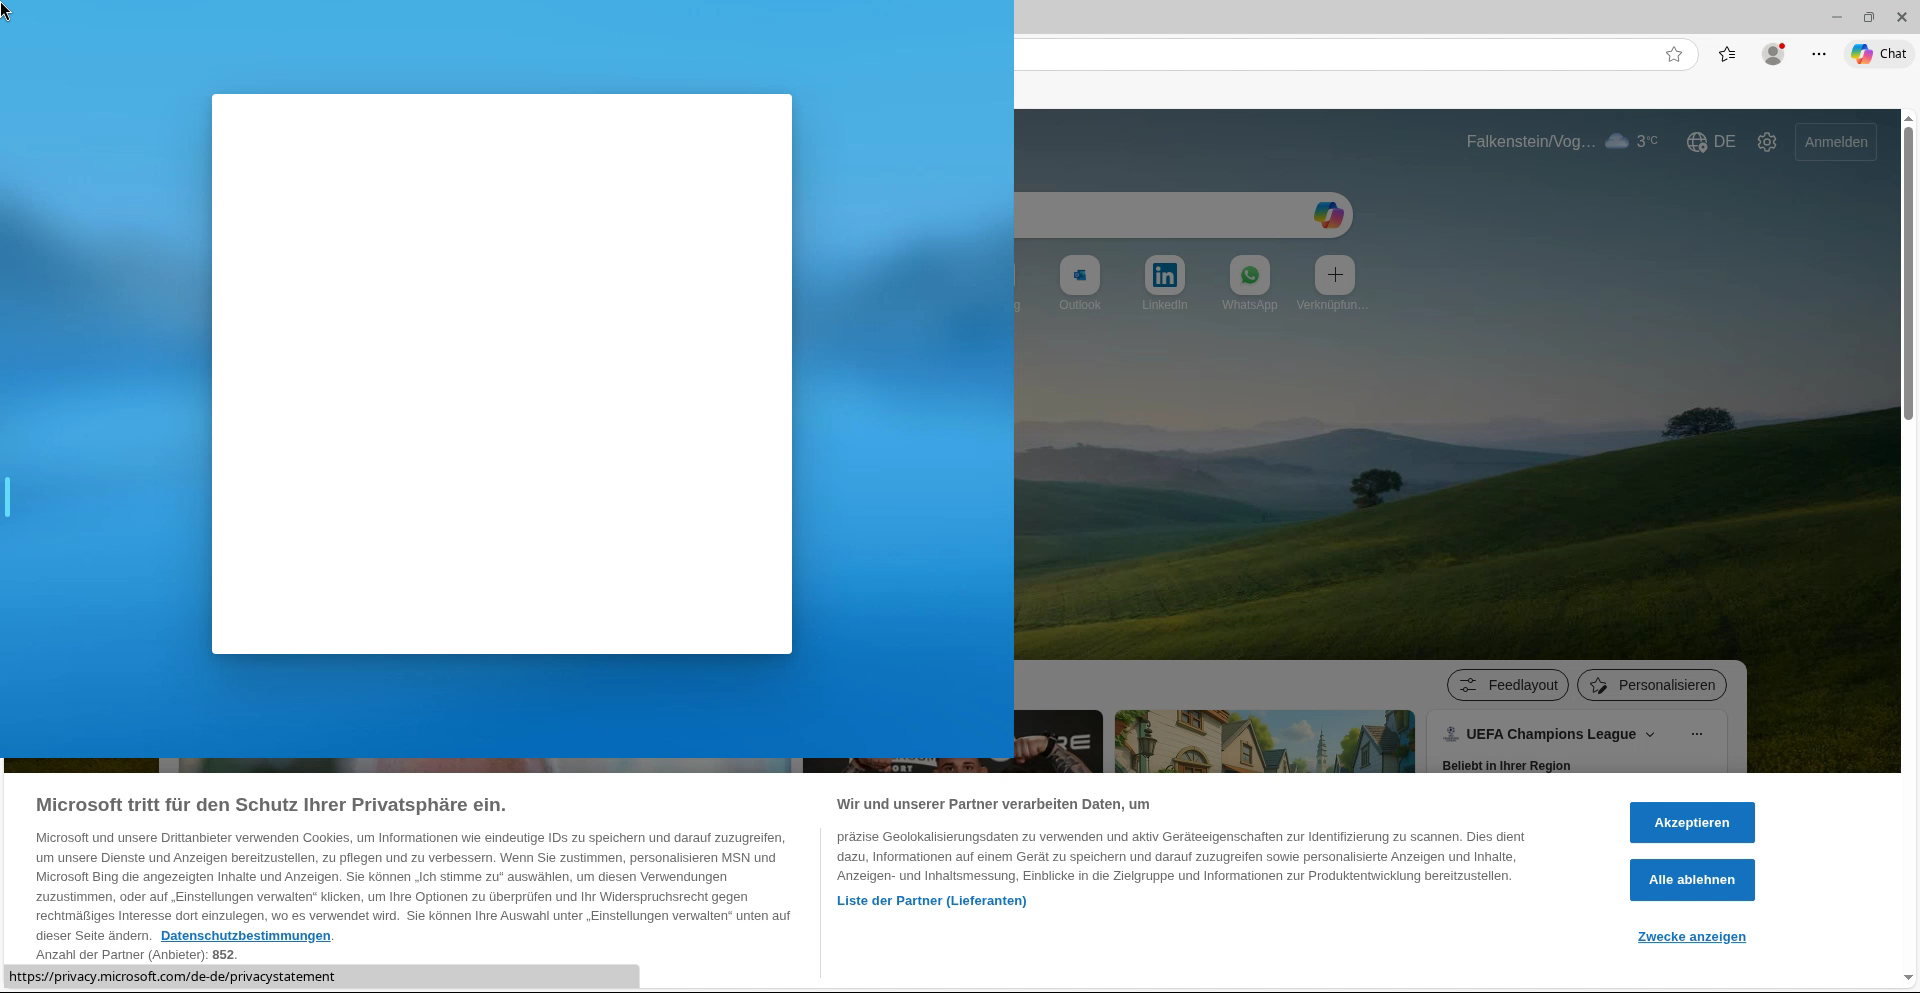Open the page settings gear icon
This screenshot has width=1920, height=993.
[1767, 142]
